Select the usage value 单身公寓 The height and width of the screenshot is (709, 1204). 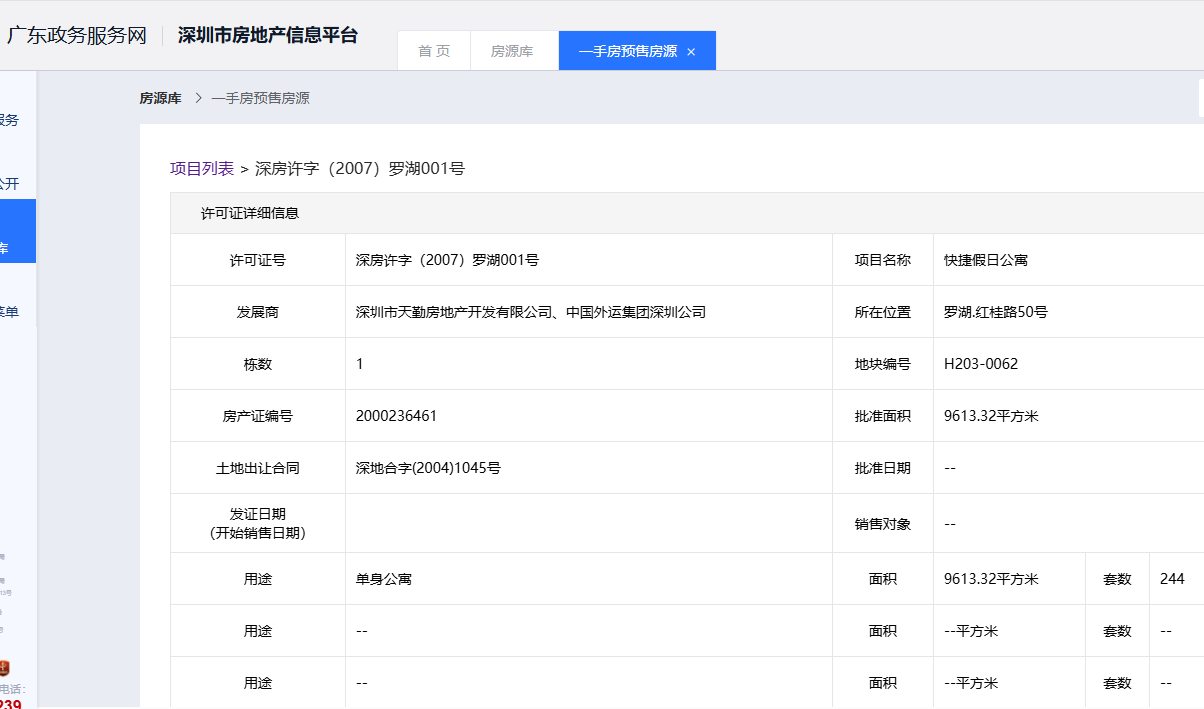pos(384,579)
